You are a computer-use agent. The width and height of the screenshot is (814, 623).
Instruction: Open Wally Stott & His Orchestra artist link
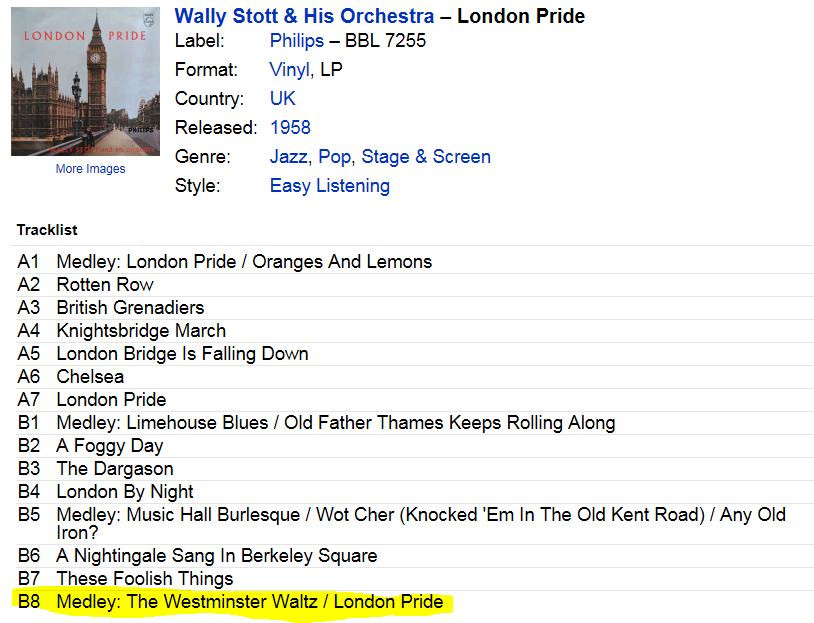tap(304, 16)
